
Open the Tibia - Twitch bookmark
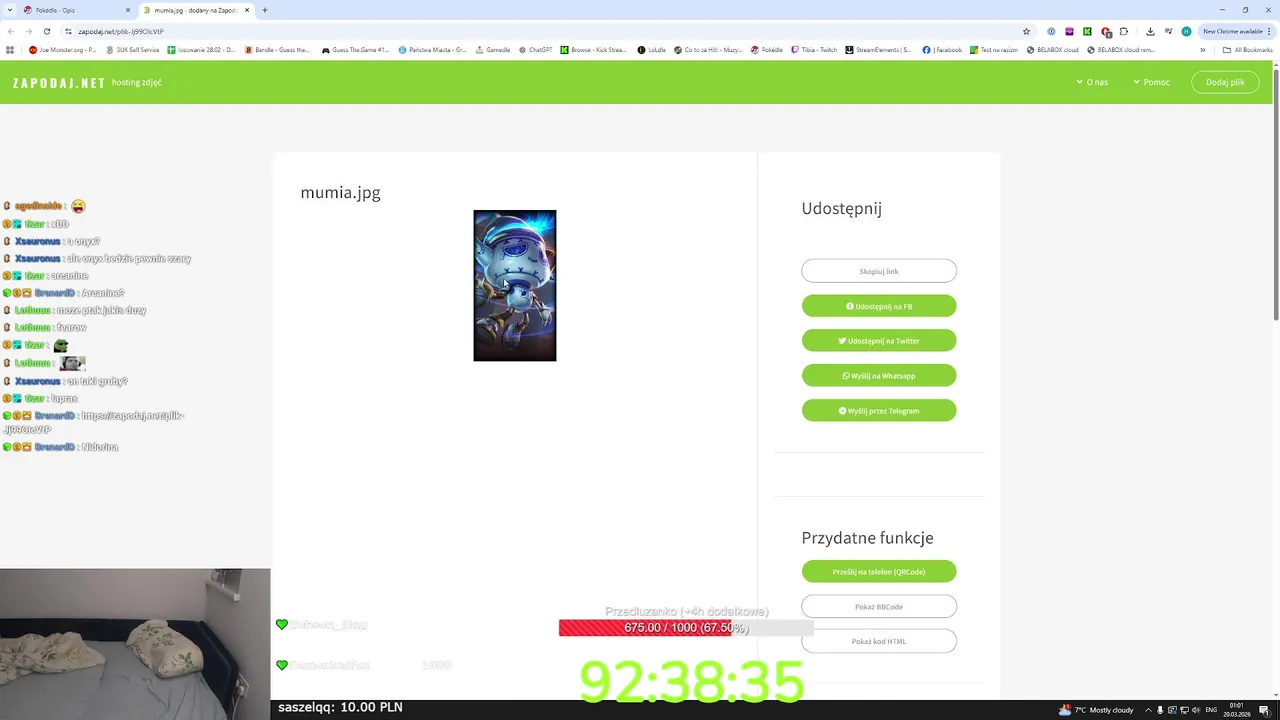coord(814,50)
